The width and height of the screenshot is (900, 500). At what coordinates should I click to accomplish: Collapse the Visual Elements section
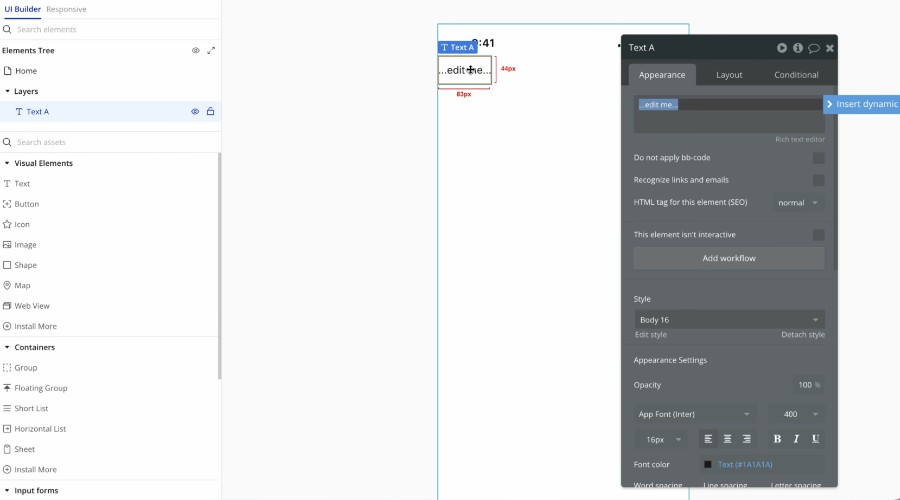coord(7,163)
